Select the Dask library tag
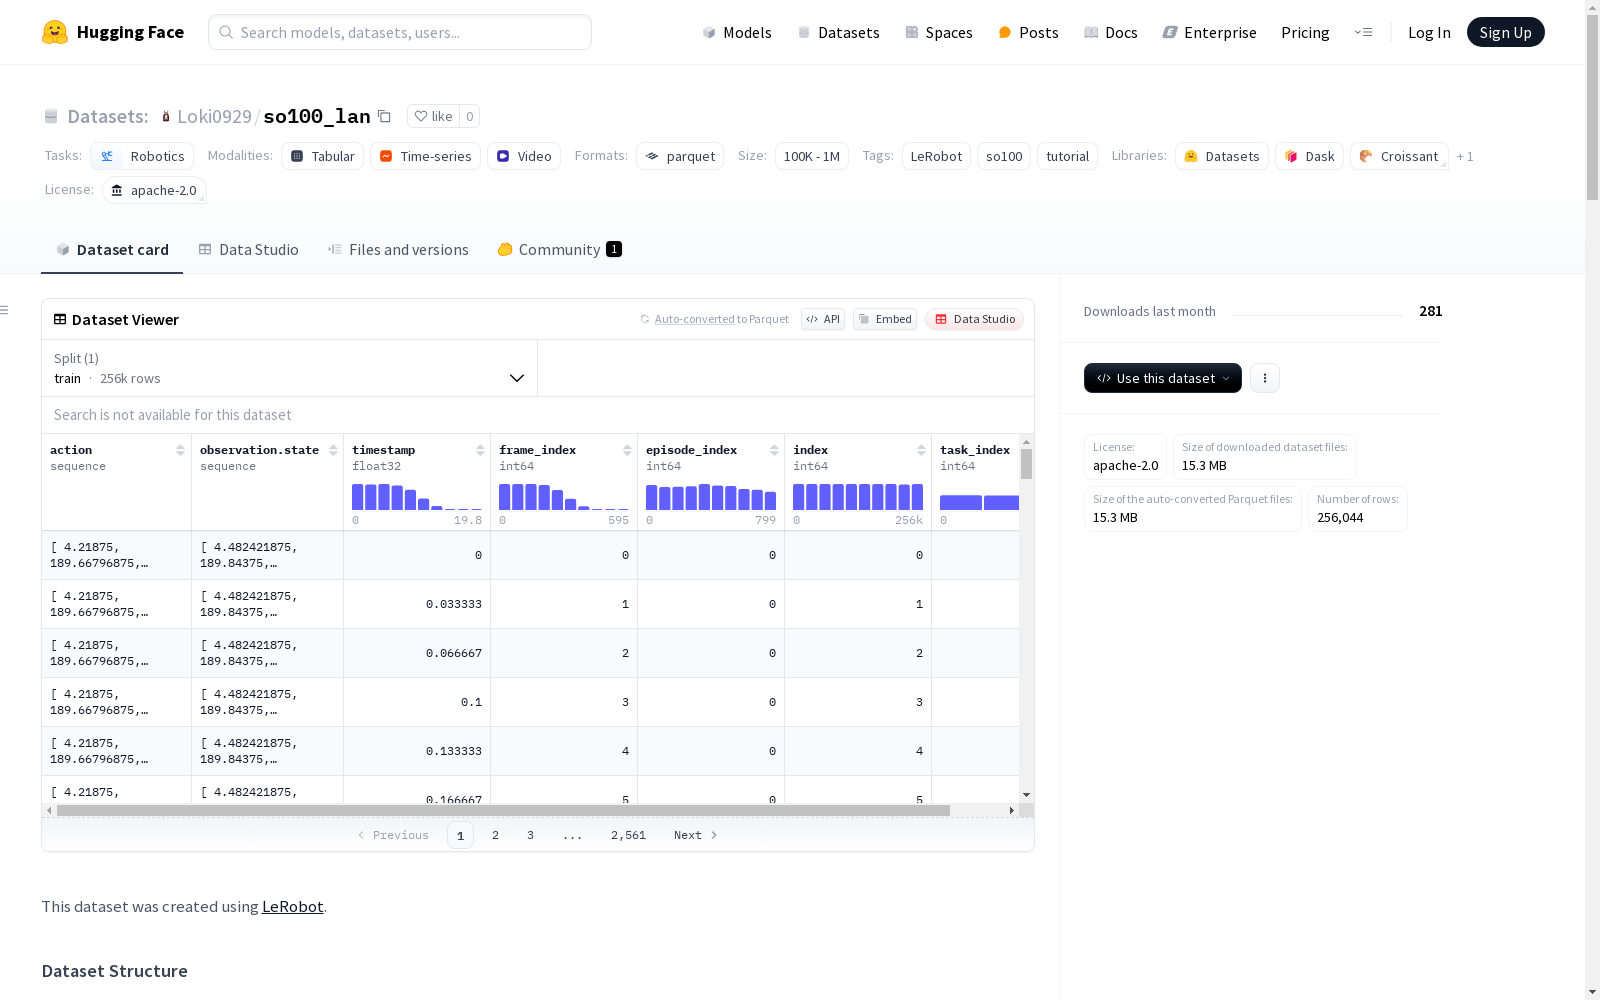Image resolution: width=1600 pixels, height=1000 pixels. pyautogui.click(x=1309, y=156)
